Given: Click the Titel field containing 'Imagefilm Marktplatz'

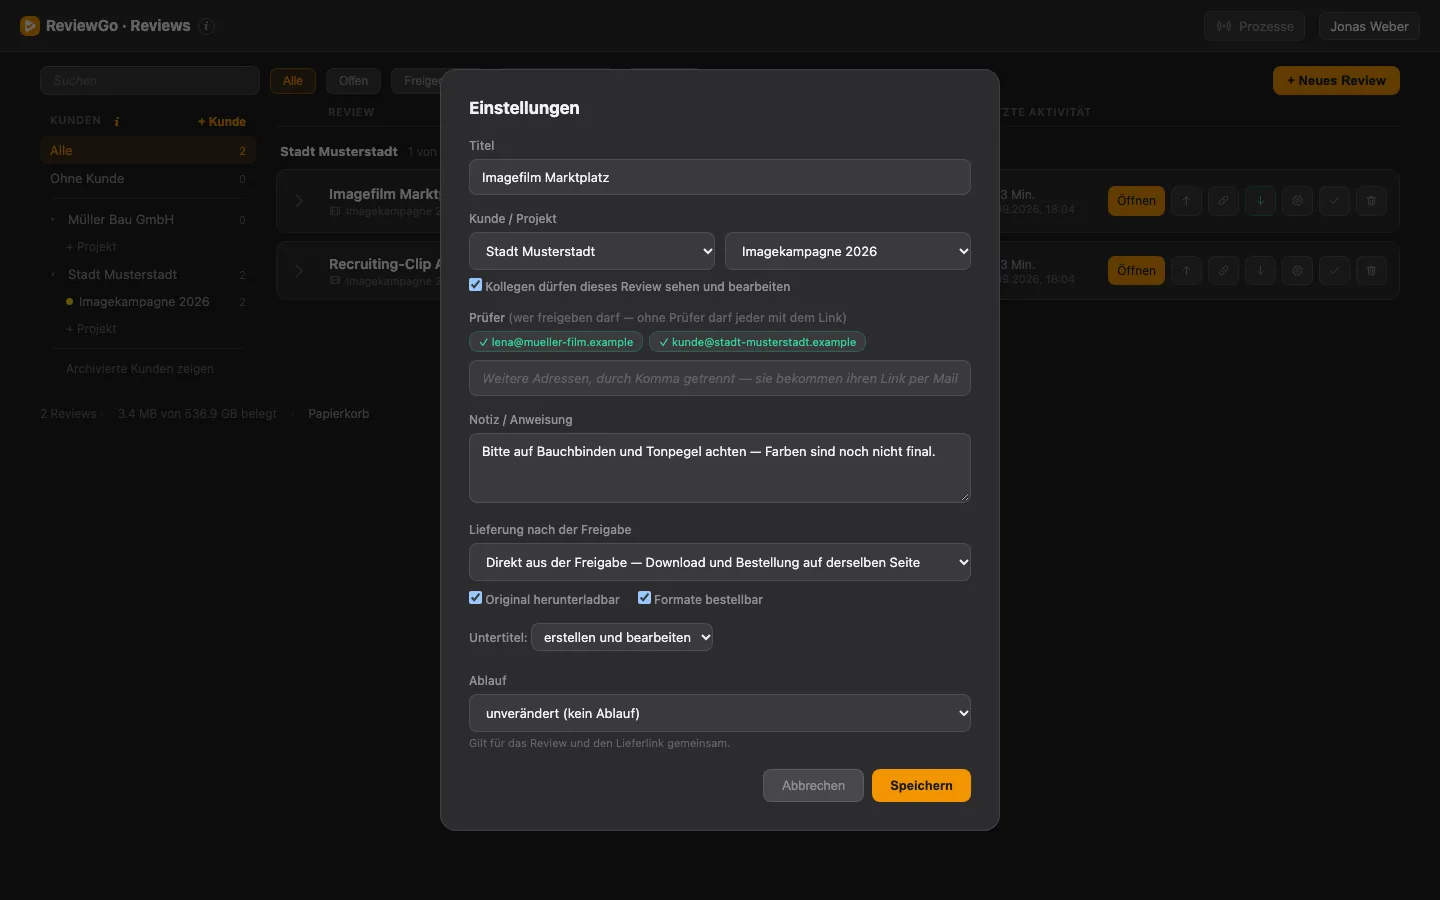Looking at the screenshot, I should [720, 177].
